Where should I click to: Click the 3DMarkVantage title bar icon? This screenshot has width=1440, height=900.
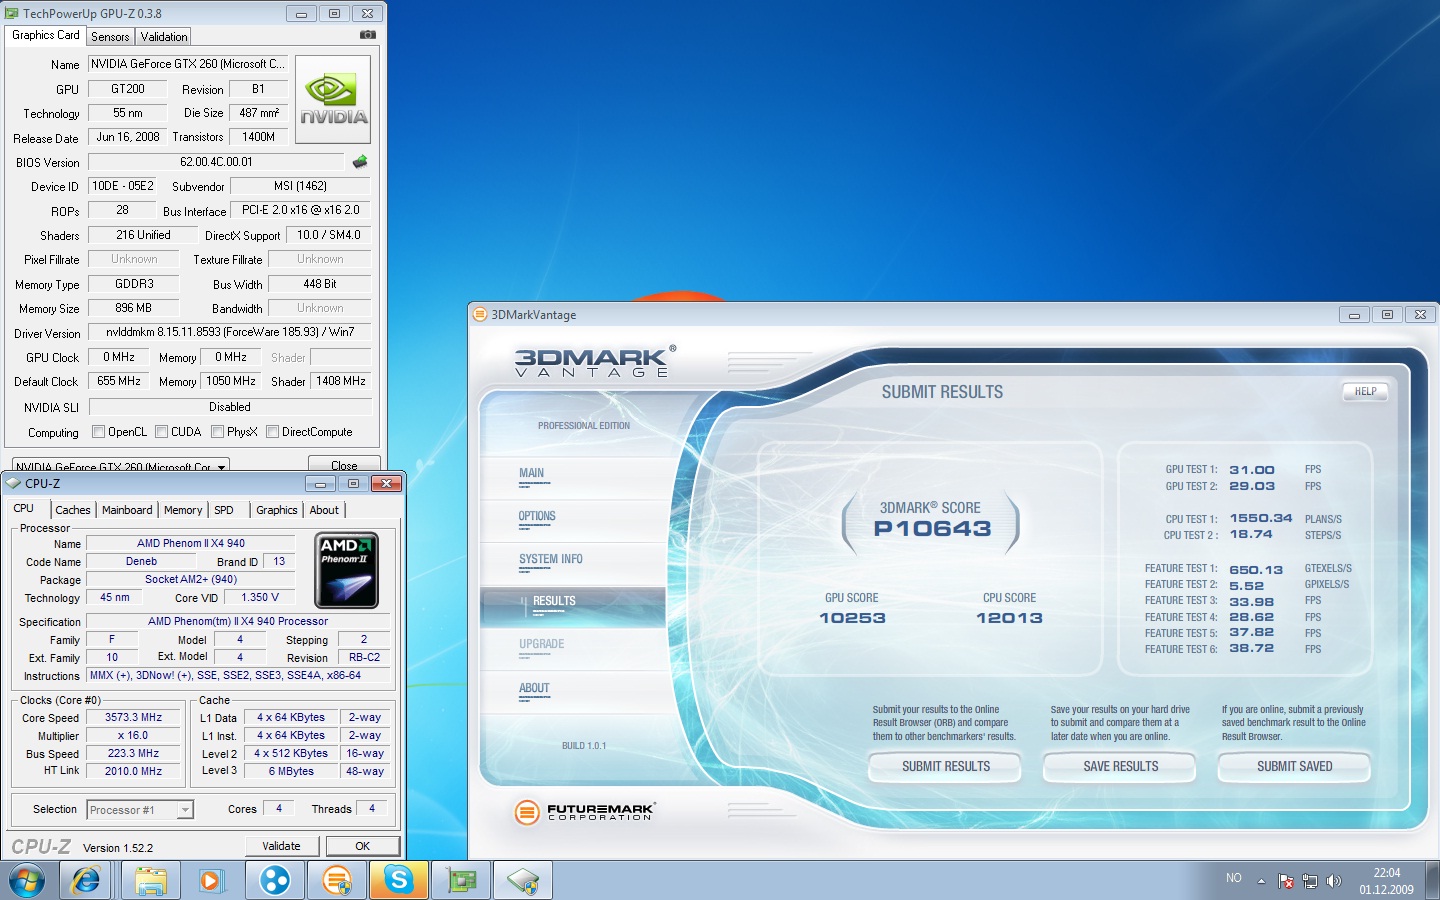pos(479,314)
